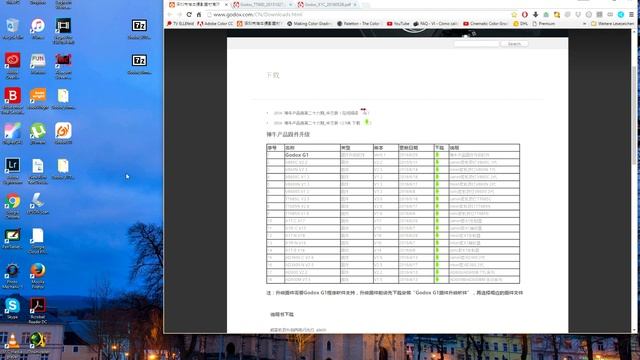Open the DHL bookmark

(520, 24)
